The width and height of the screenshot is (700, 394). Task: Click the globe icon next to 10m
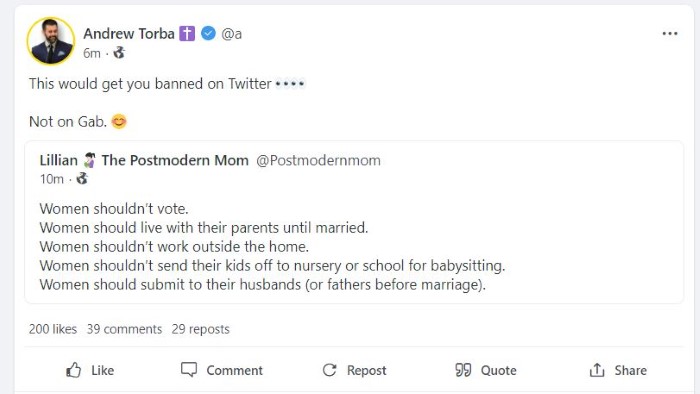tap(82, 179)
